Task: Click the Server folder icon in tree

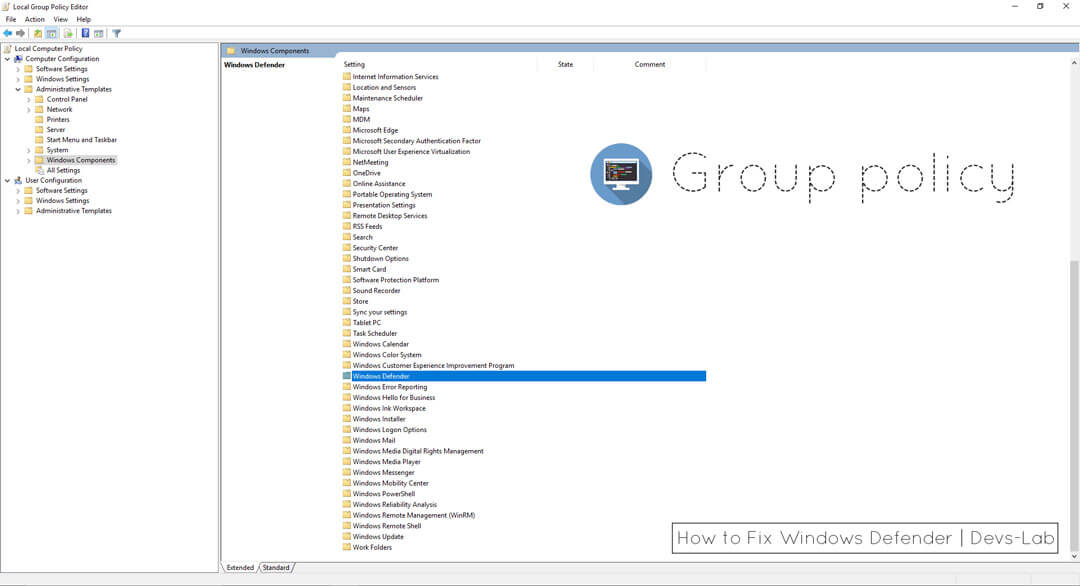Action: coord(39,129)
